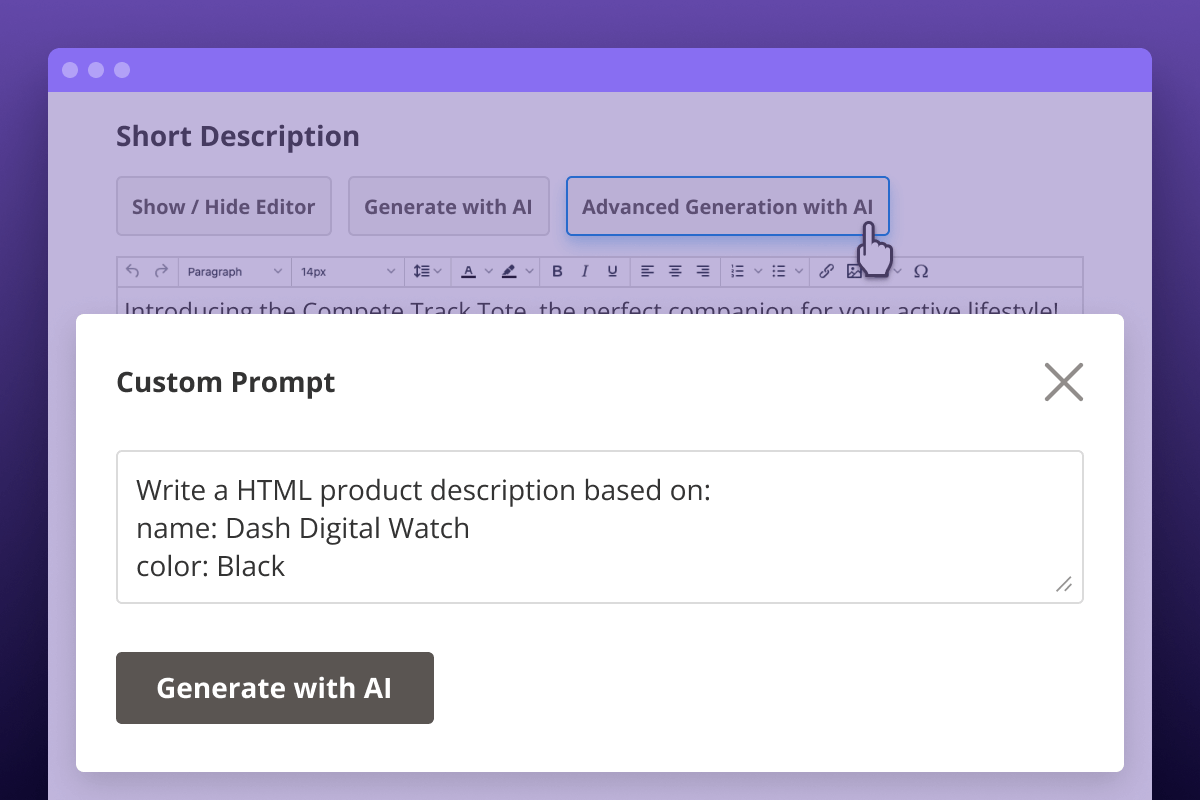The height and width of the screenshot is (800, 1200).
Task: Toggle bold formatting
Action: pyautogui.click(x=557, y=271)
